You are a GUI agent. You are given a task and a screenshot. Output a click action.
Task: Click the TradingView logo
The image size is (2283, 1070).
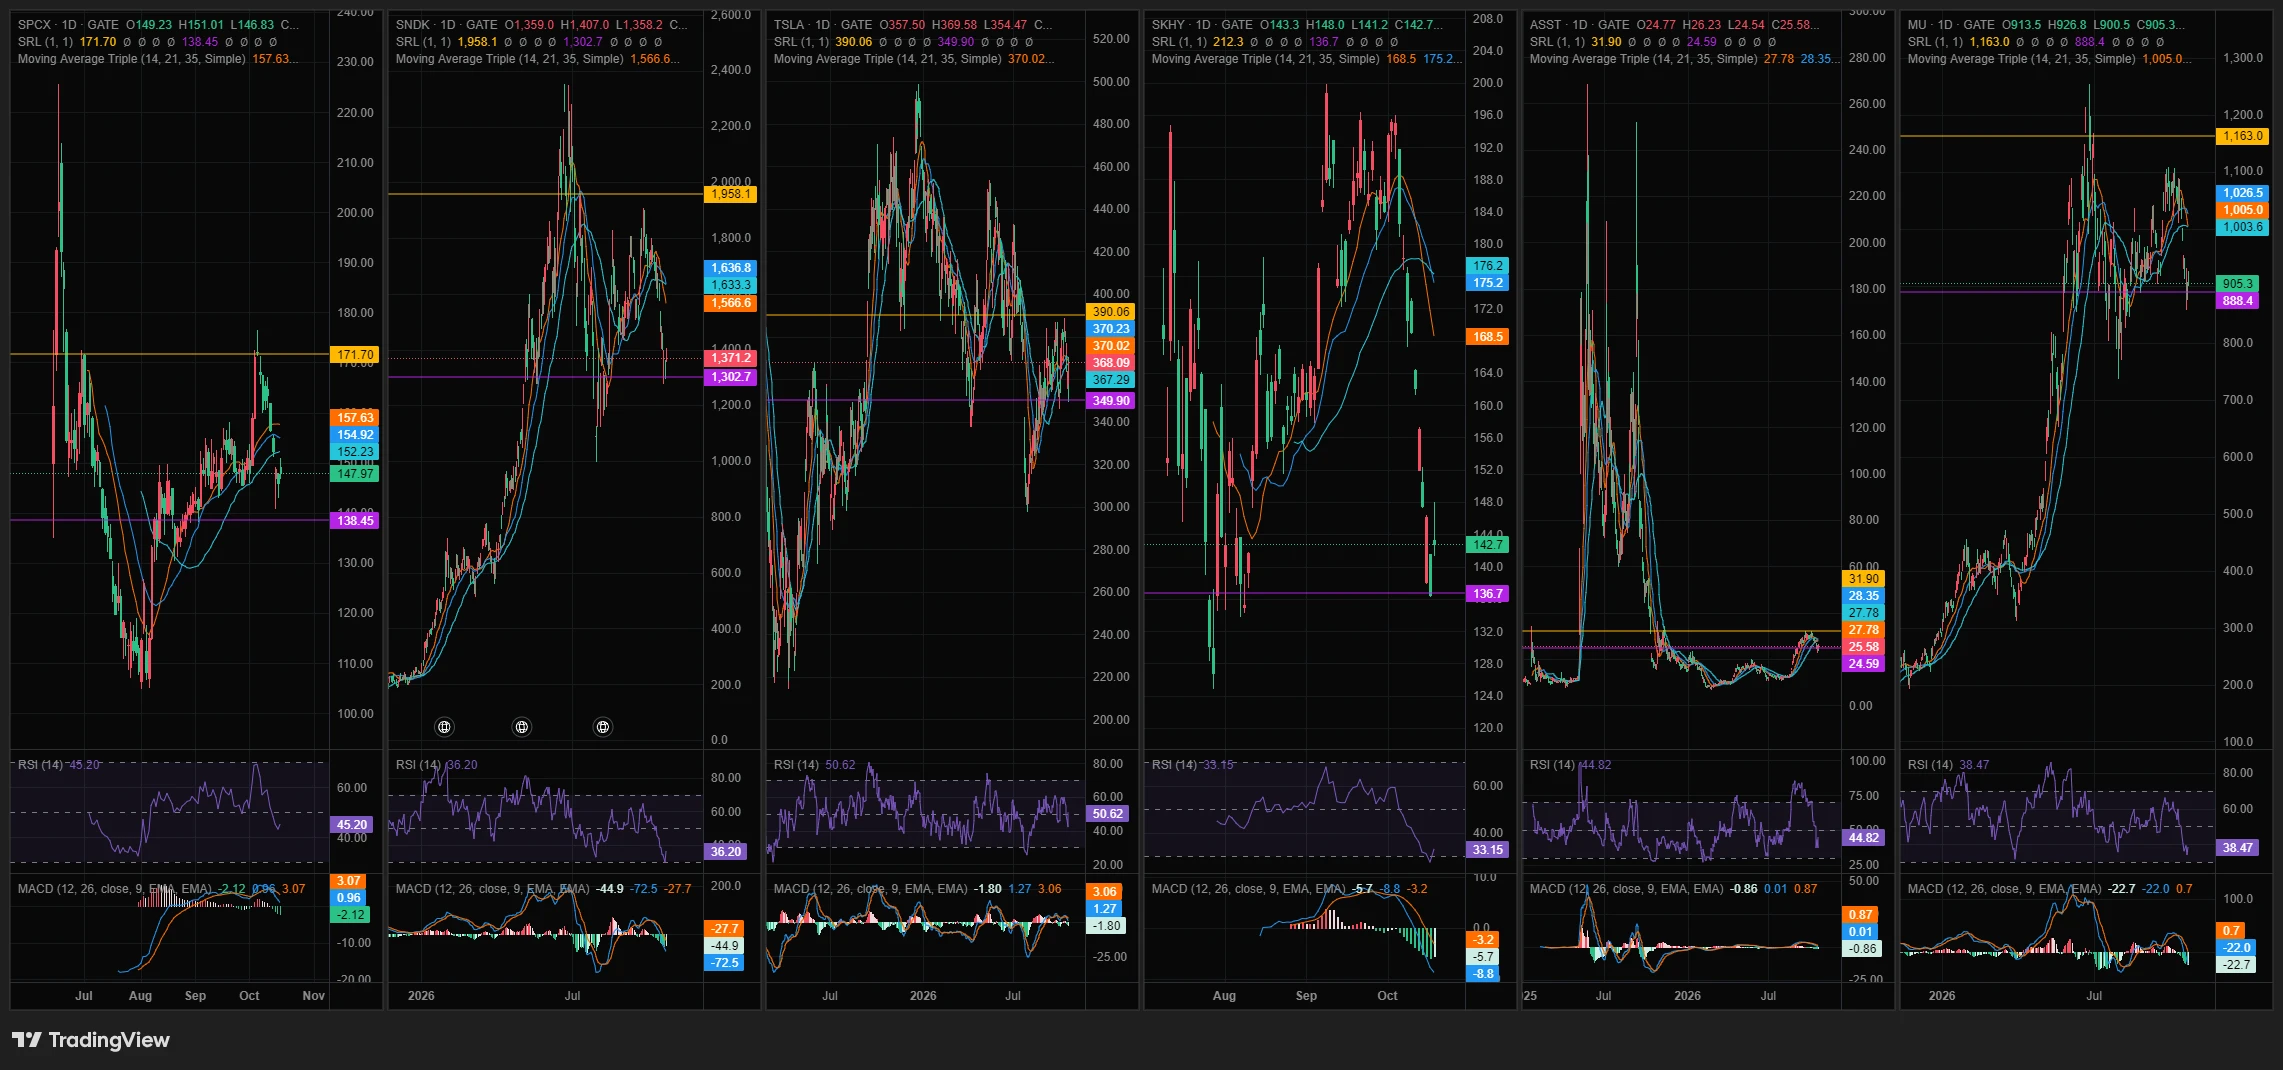click(x=91, y=1040)
